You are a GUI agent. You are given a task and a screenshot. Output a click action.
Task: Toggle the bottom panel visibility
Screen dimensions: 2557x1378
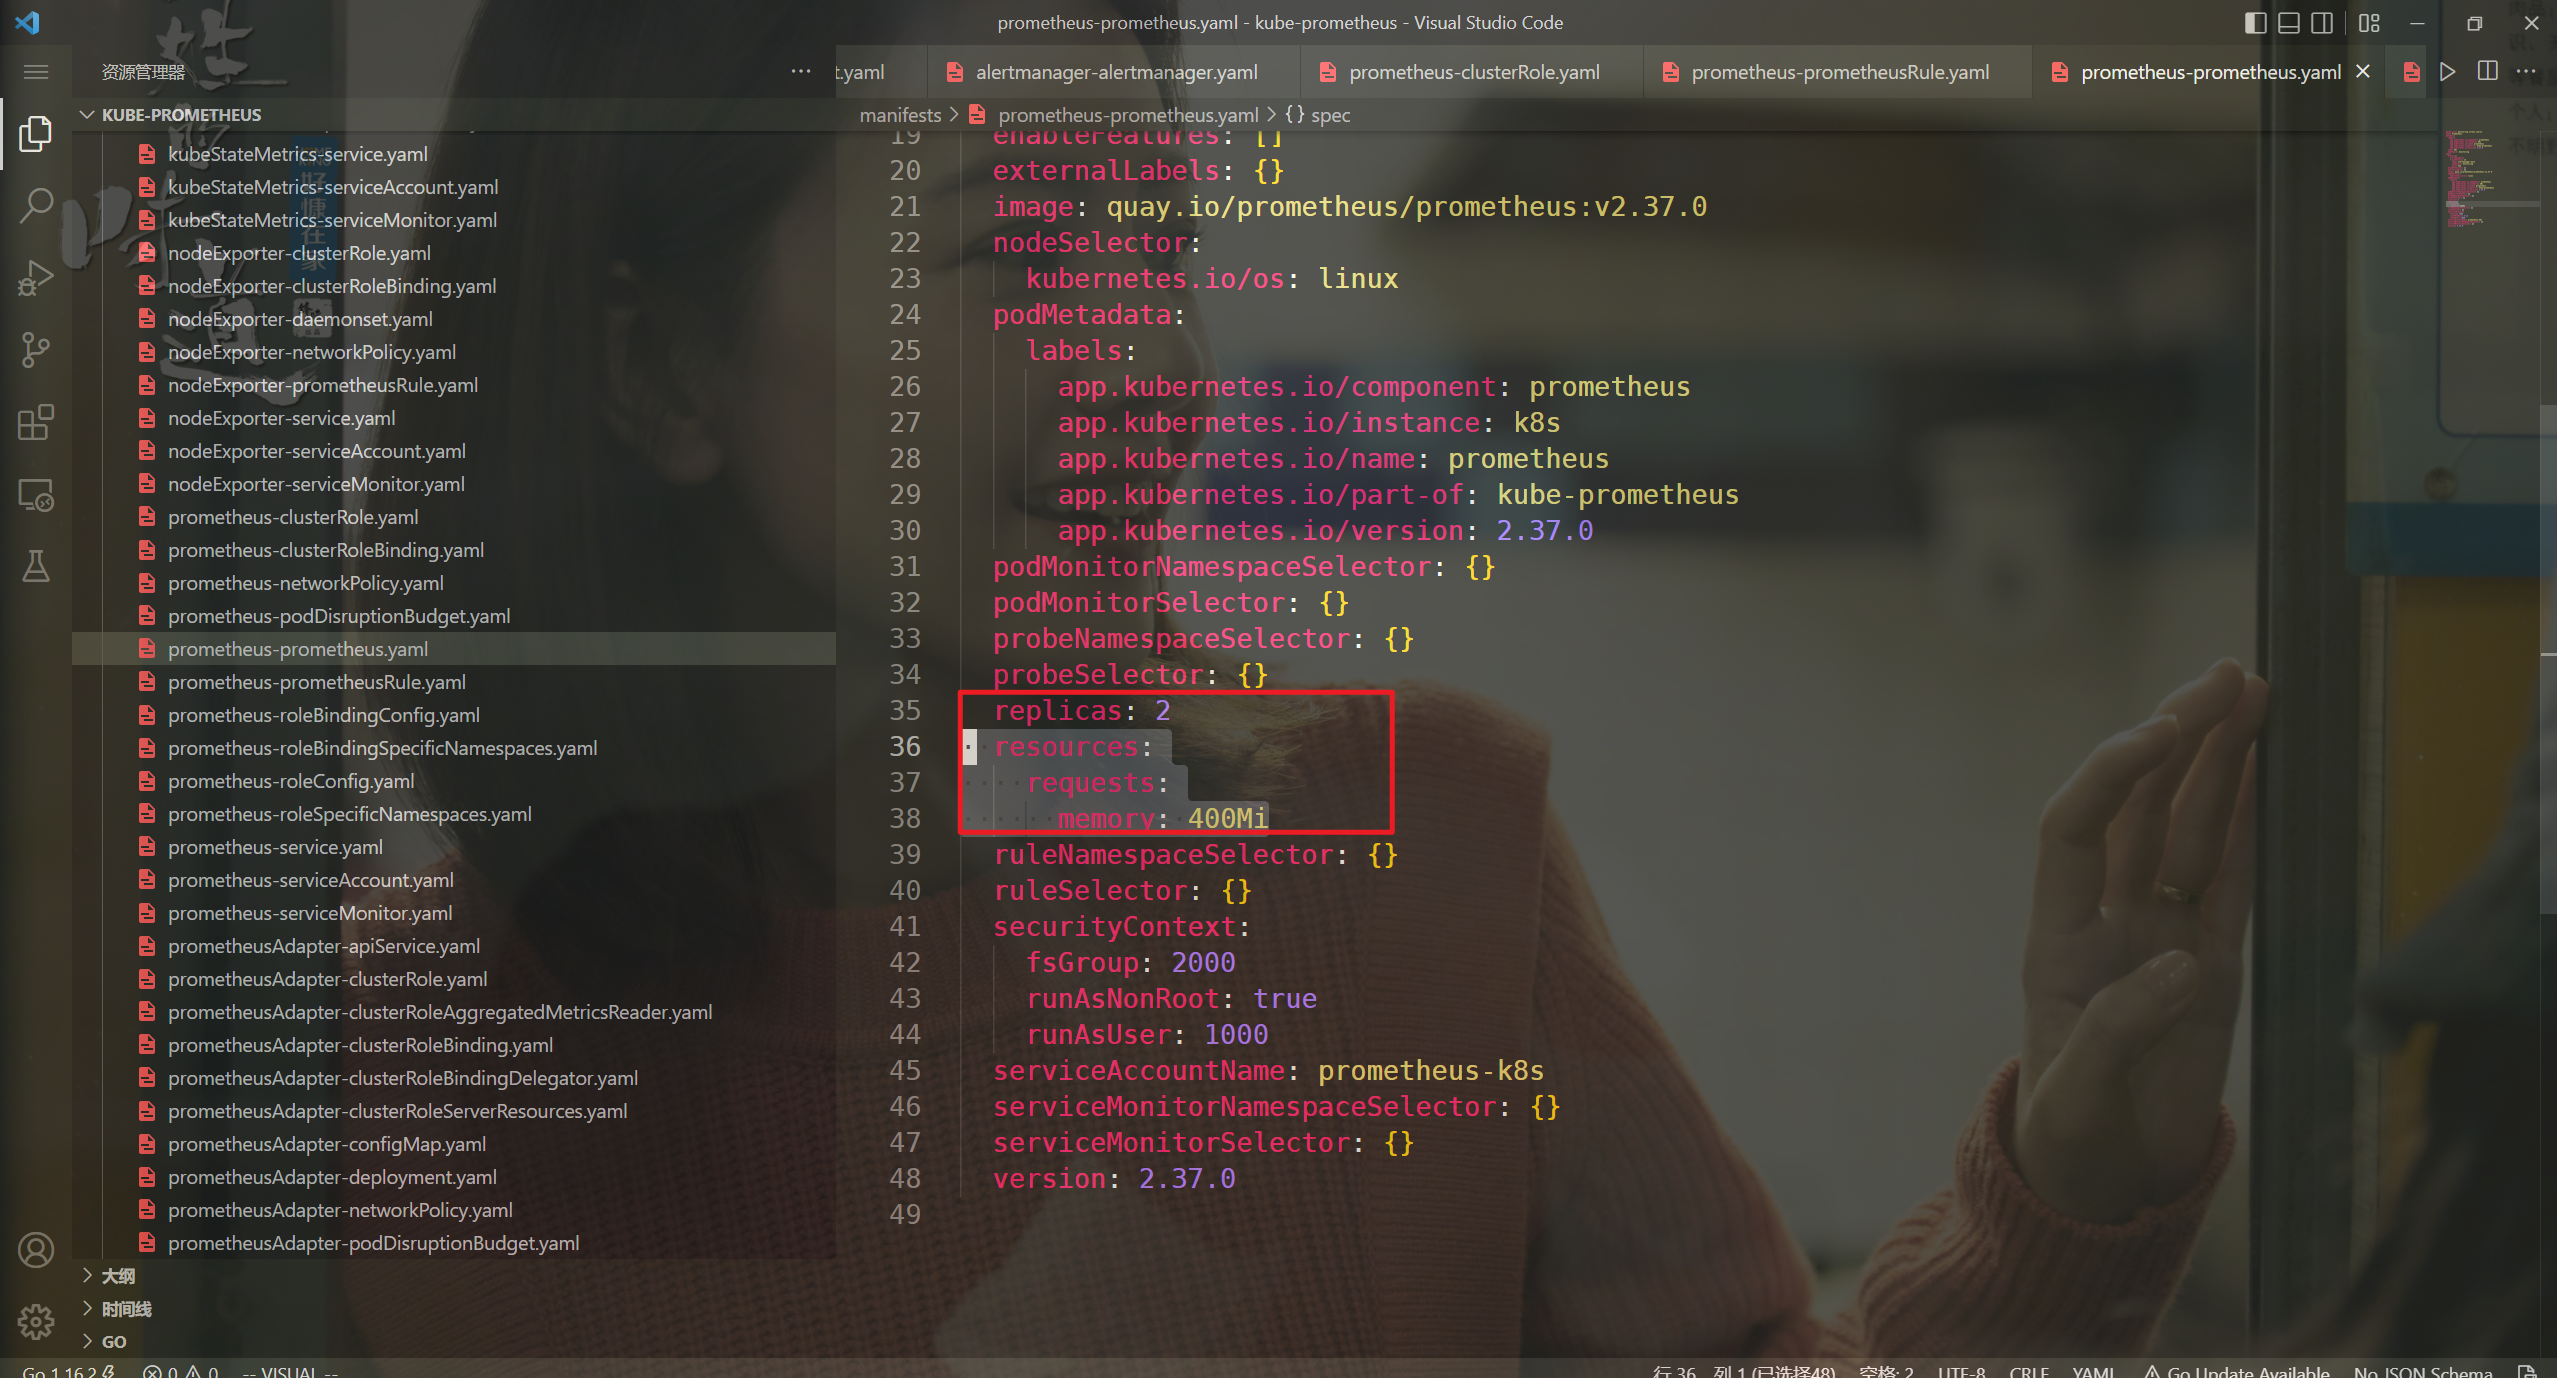2289,23
